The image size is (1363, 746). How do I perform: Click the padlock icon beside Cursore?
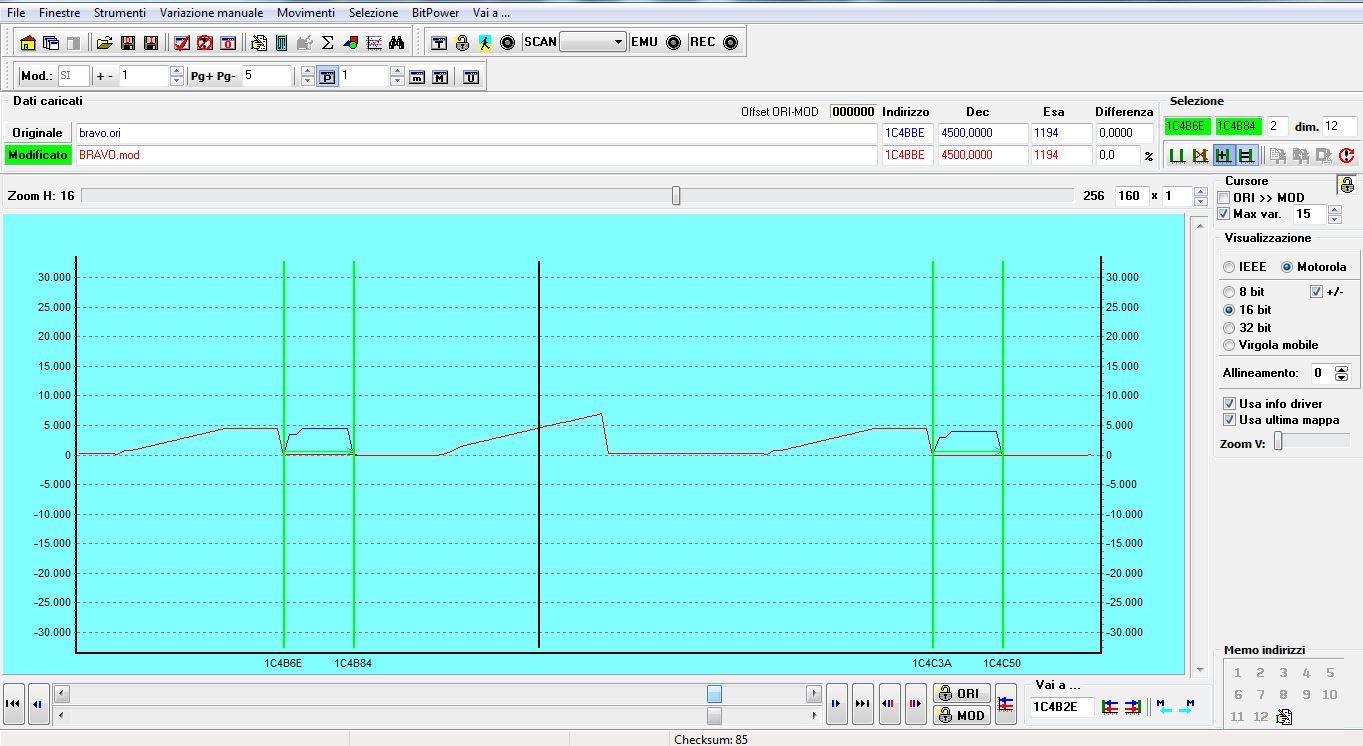[1347, 185]
